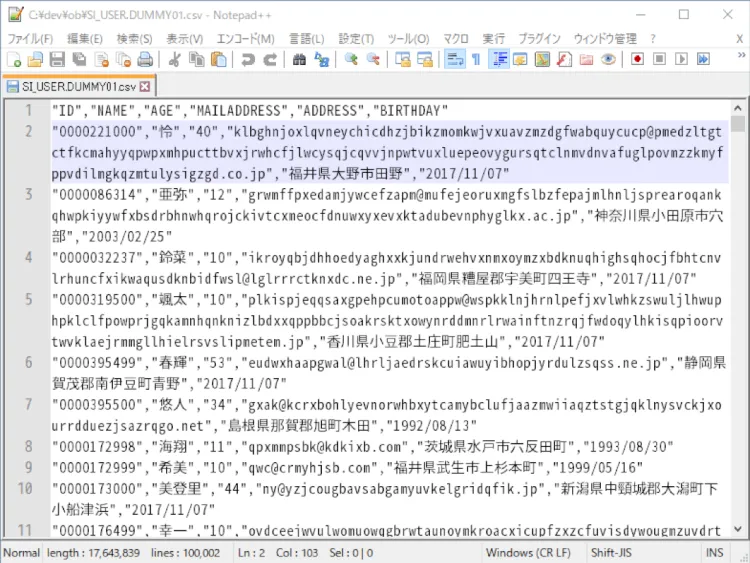Expand hidden toolbar items chevron

pos(741,55)
